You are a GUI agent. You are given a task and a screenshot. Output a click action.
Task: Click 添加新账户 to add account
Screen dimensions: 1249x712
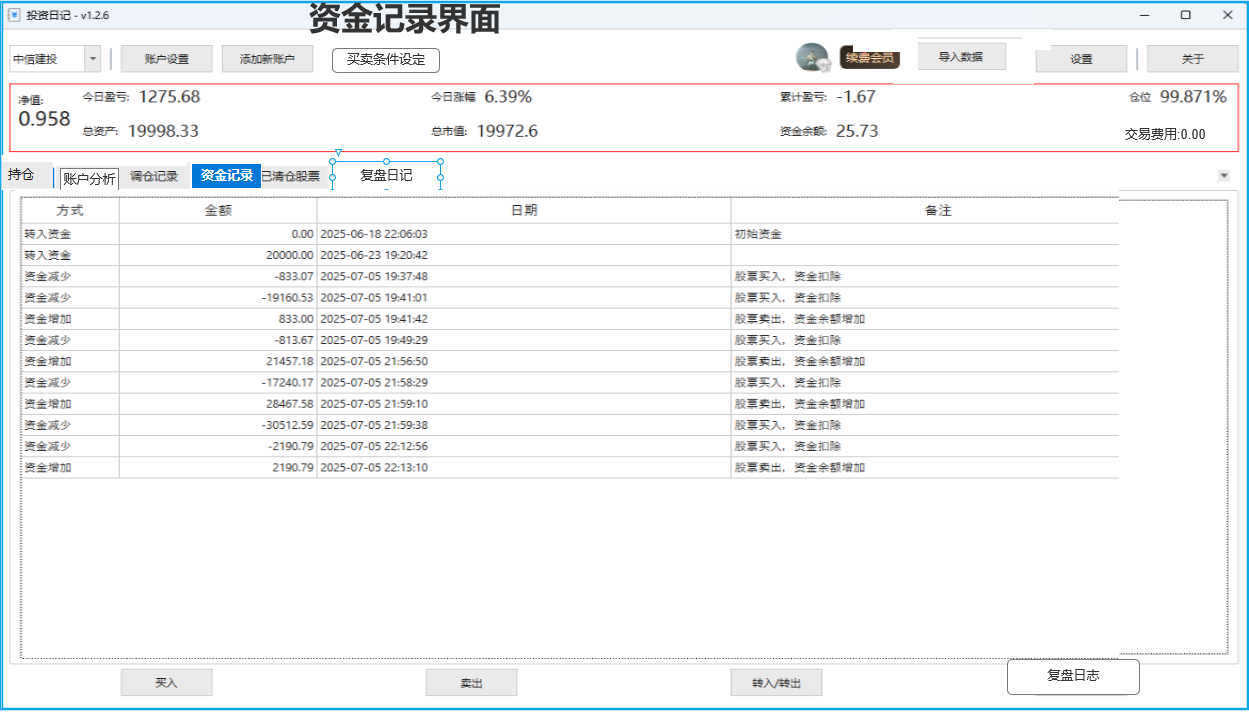coord(267,58)
